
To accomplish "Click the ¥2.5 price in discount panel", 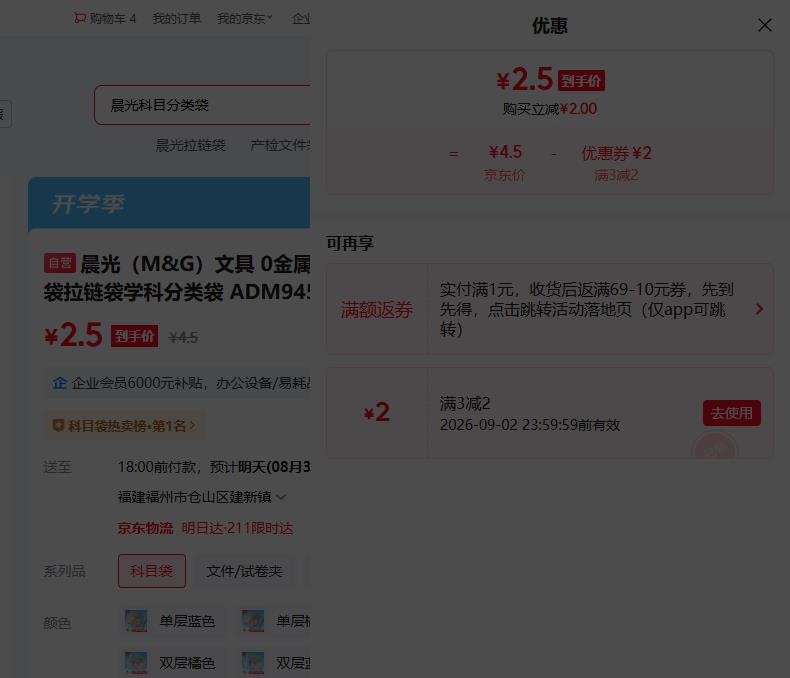I will point(524,80).
